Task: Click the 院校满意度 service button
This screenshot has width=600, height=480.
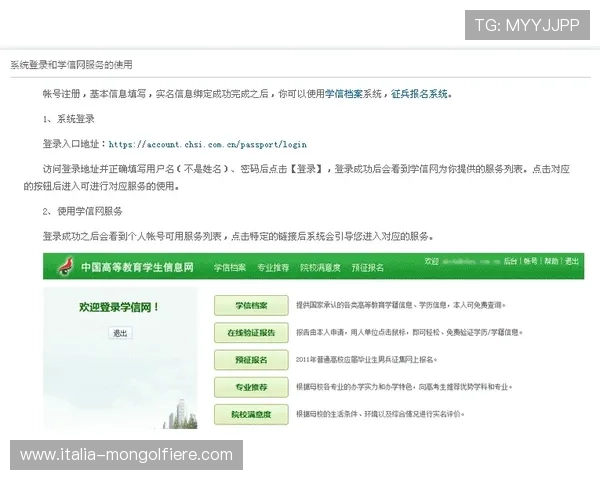Action: tap(251, 414)
